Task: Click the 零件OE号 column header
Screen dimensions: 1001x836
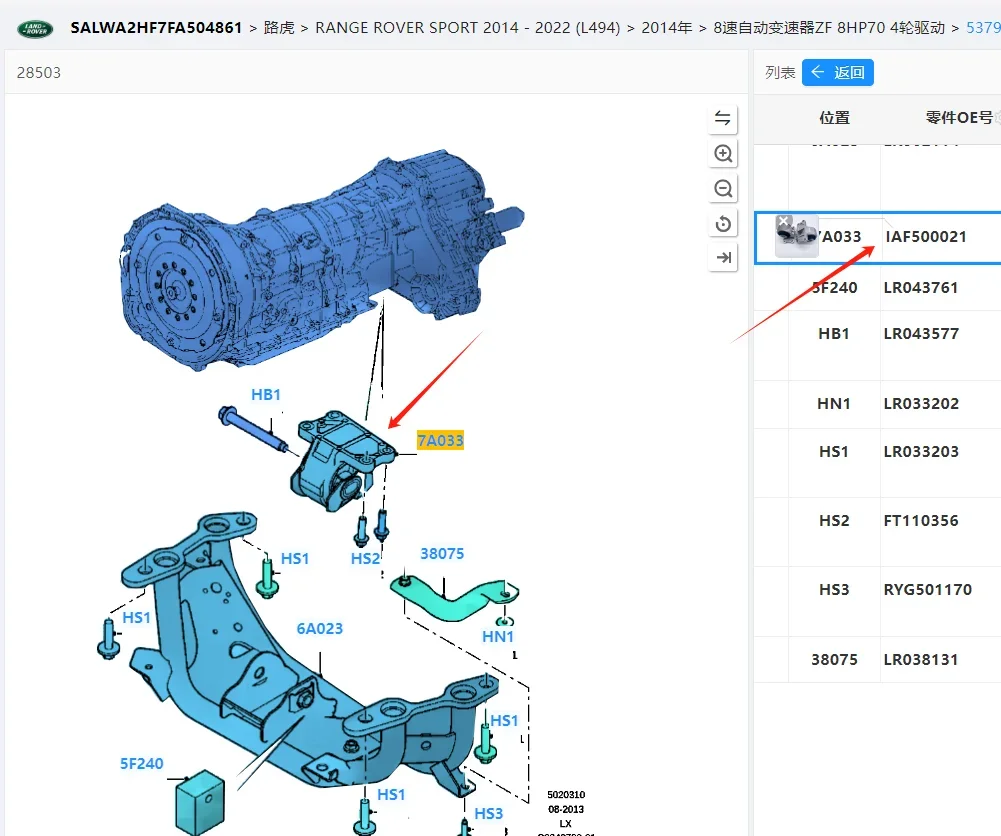Action: tap(959, 117)
